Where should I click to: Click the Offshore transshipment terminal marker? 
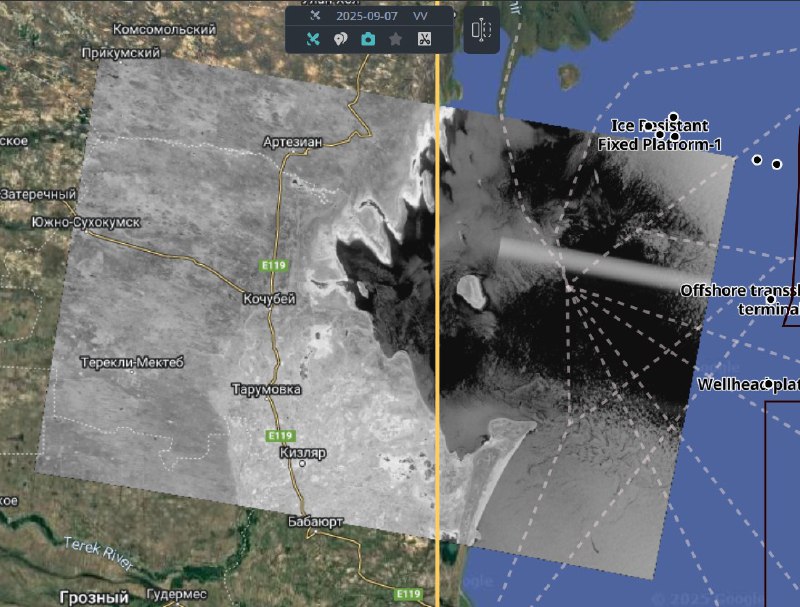(770, 299)
